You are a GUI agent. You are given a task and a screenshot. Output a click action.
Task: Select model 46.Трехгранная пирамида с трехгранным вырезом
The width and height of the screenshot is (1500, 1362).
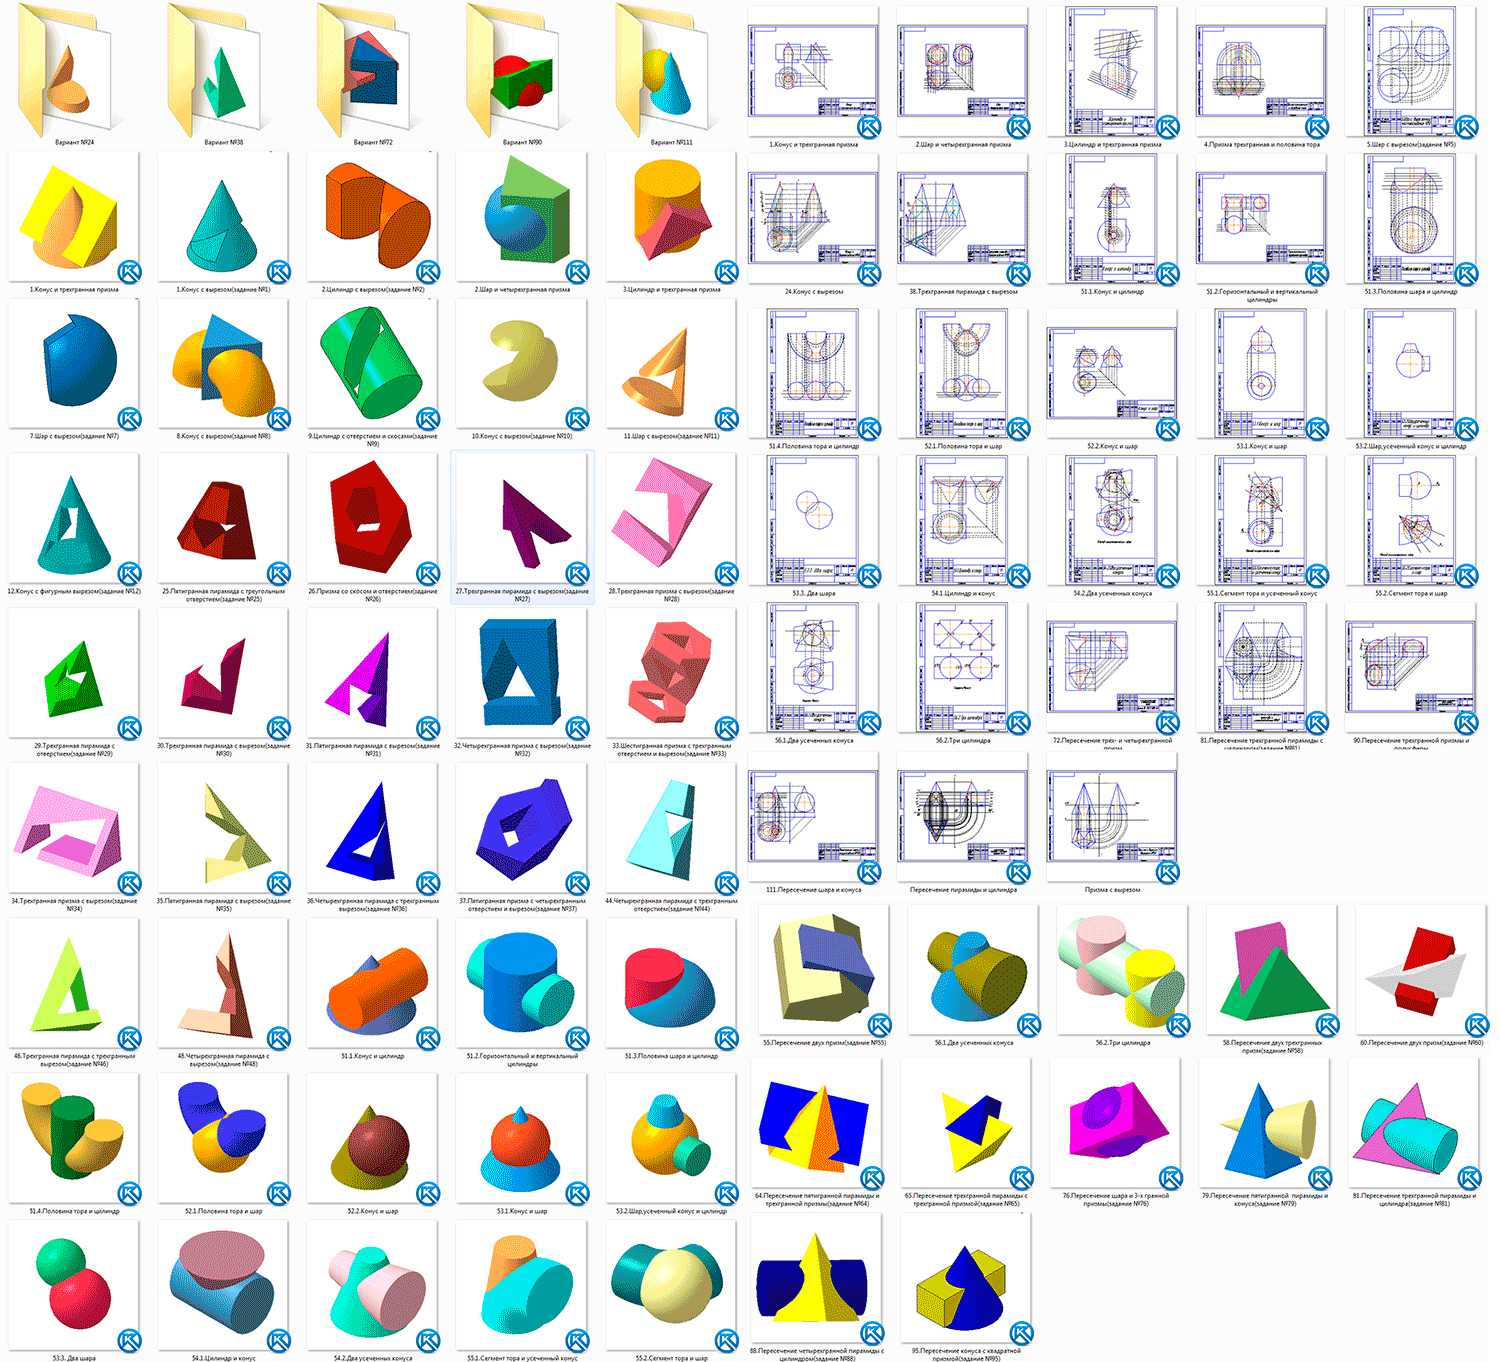tap(74, 984)
